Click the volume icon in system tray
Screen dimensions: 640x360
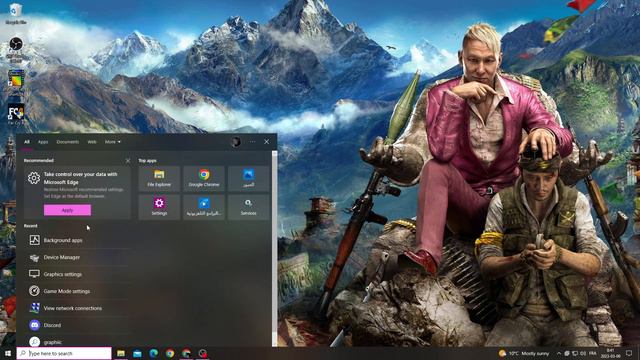point(582,353)
